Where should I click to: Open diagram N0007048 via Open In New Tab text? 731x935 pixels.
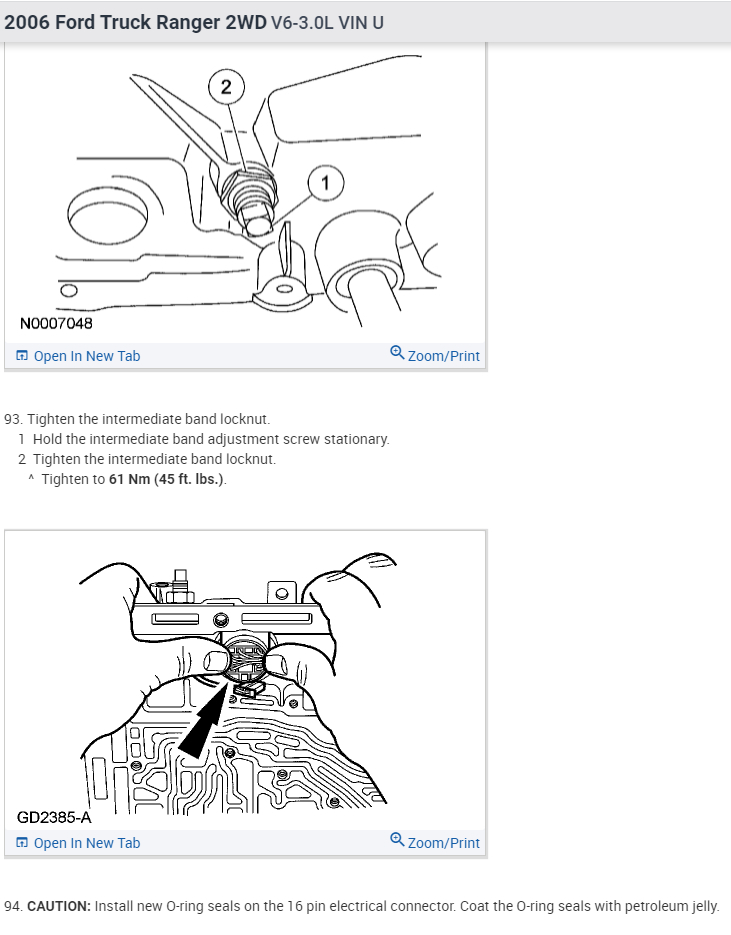click(87, 356)
